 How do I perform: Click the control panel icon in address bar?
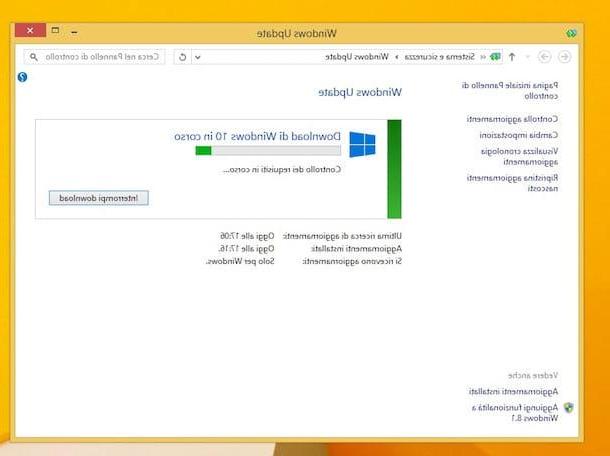tap(495, 57)
